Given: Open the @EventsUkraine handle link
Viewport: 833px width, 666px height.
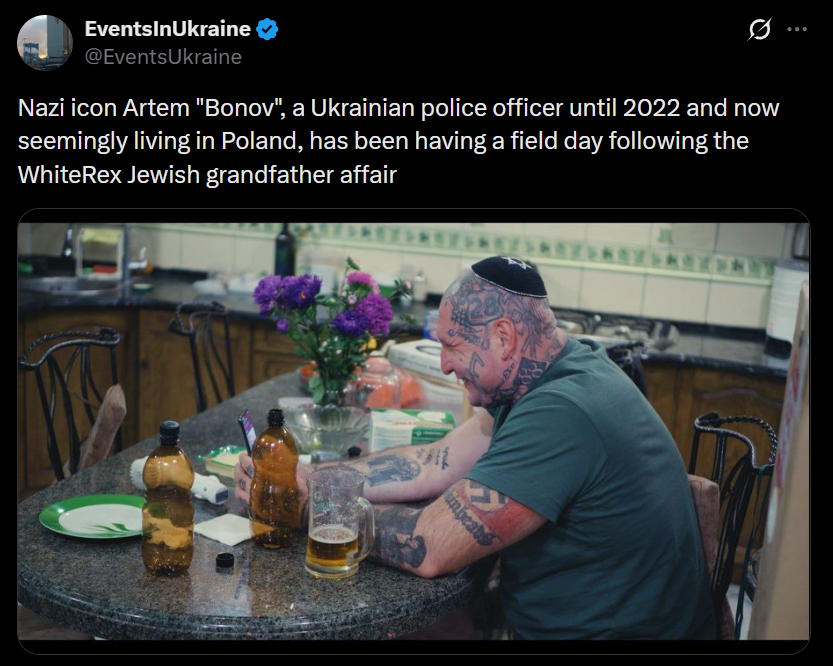Looking at the screenshot, I should (x=163, y=57).
